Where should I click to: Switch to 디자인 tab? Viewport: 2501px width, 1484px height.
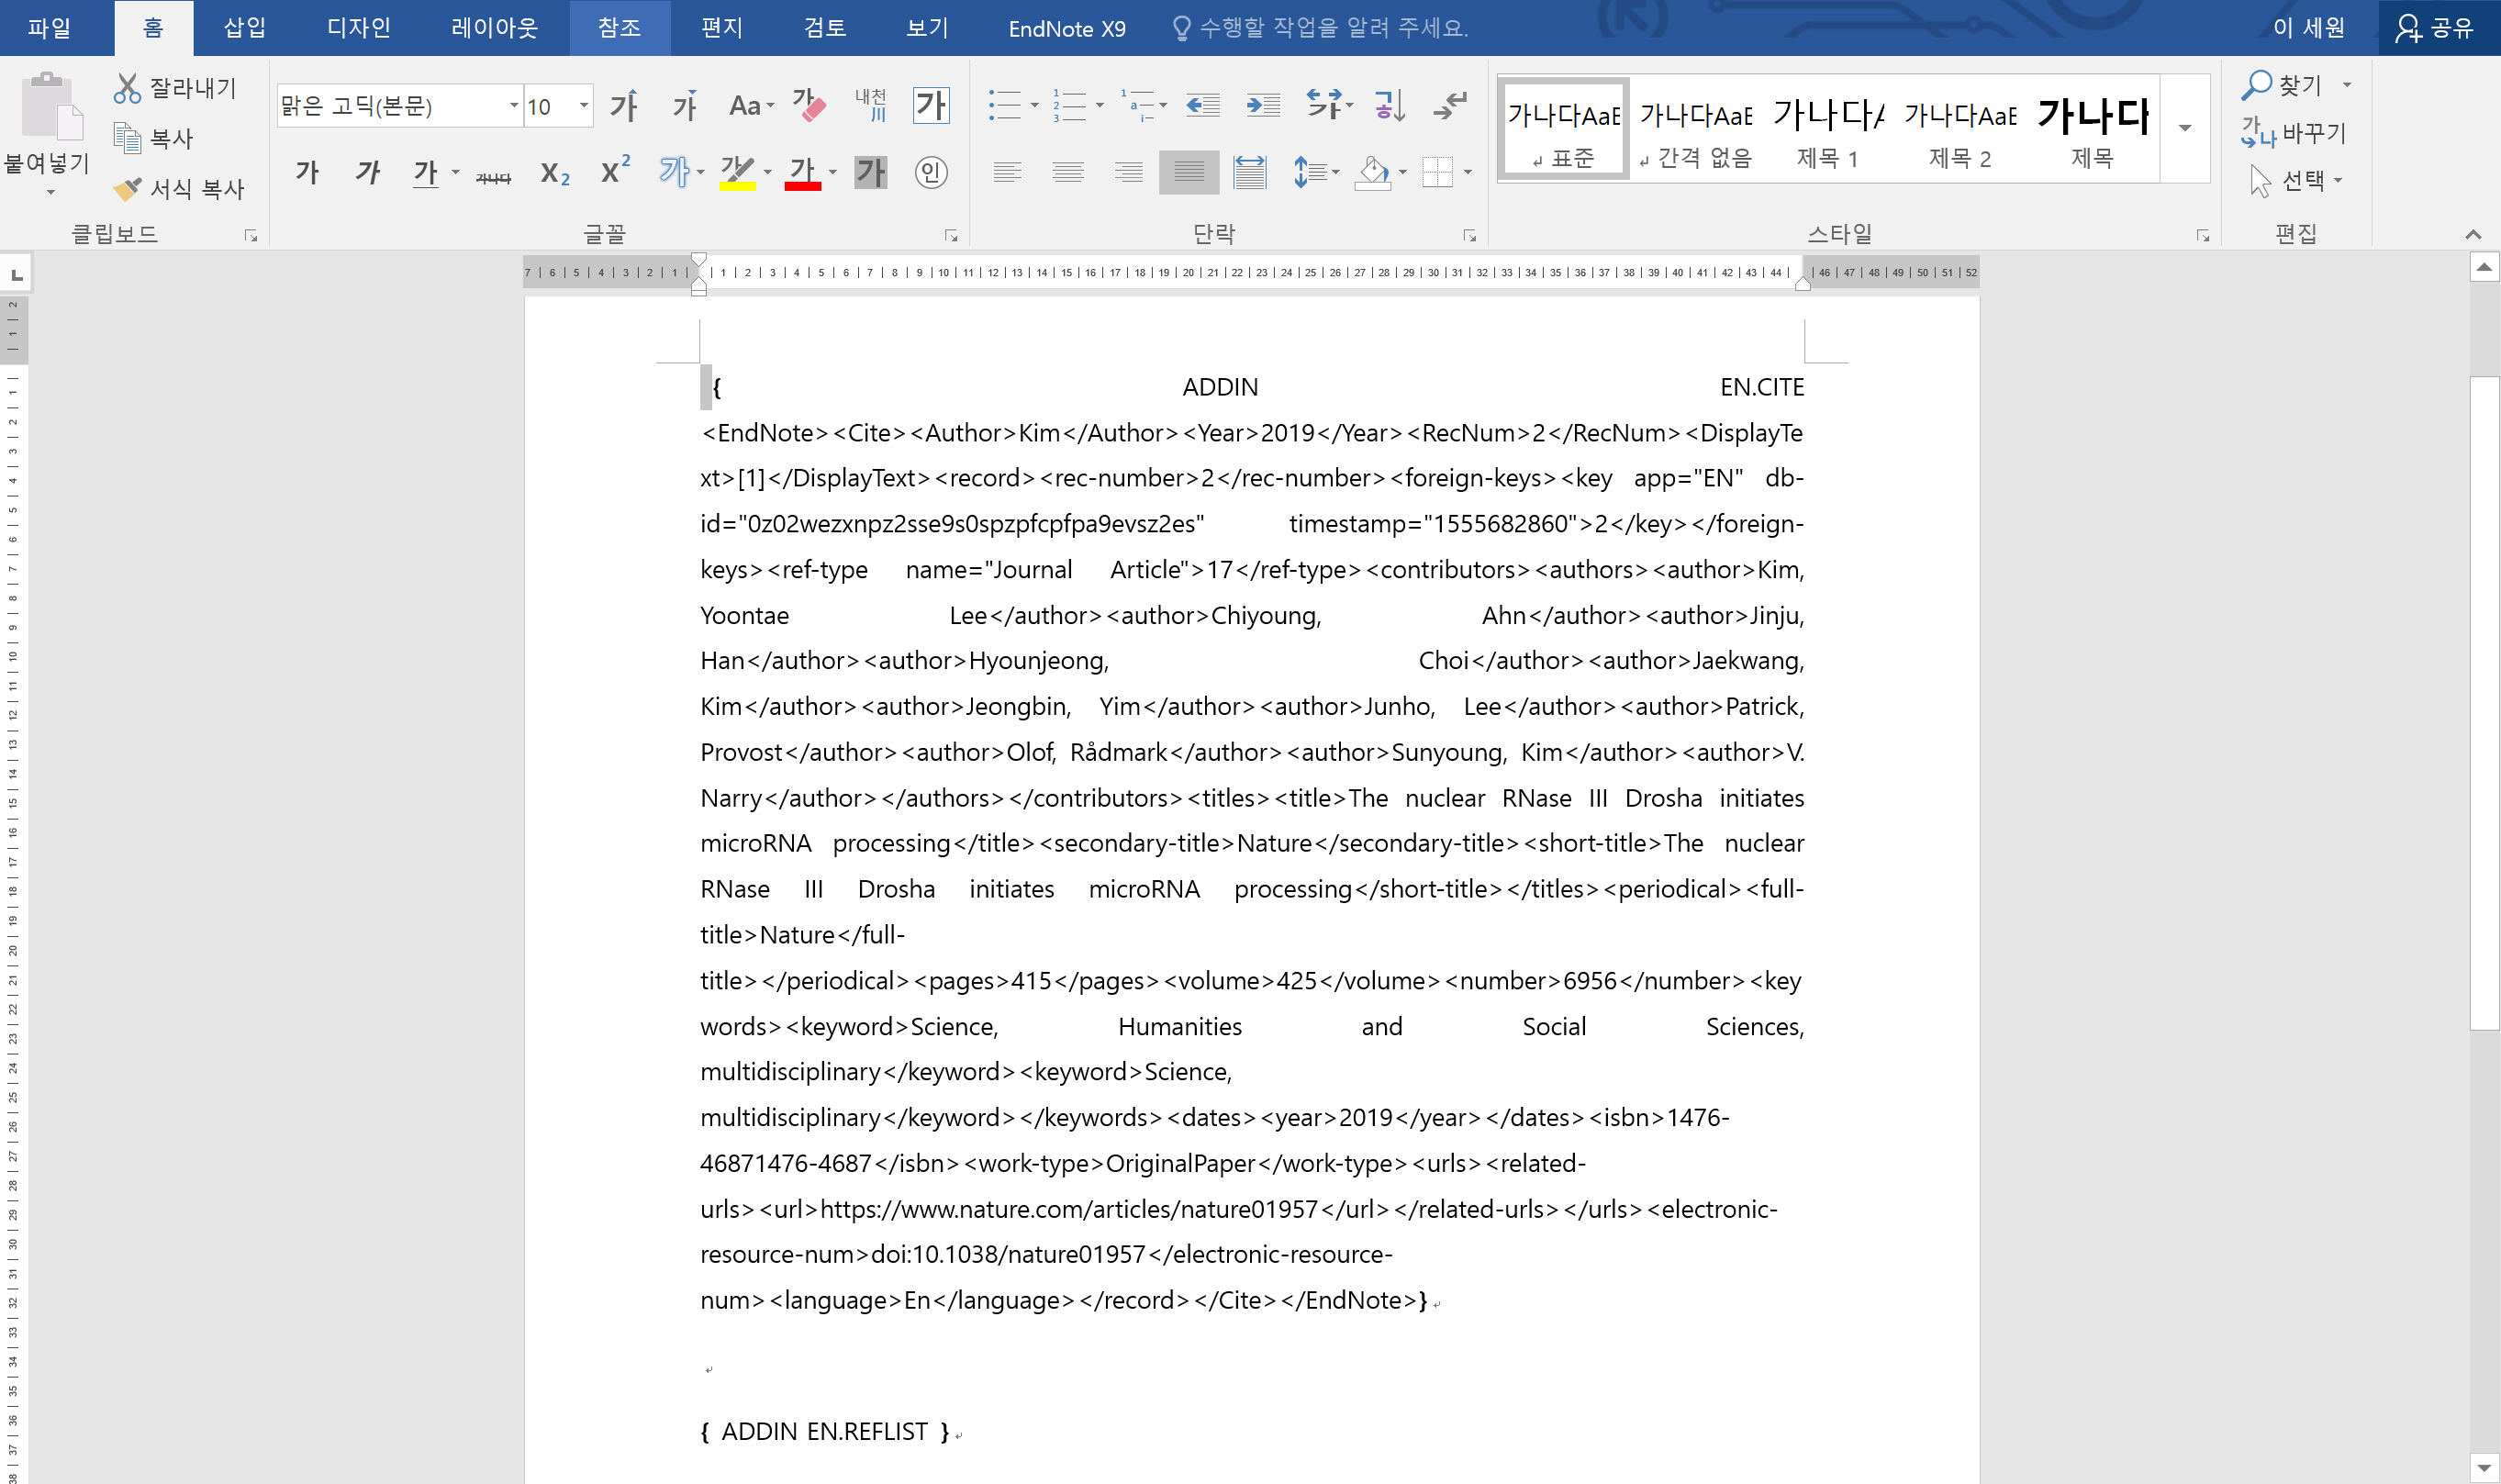pyautogui.click(x=359, y=28)
